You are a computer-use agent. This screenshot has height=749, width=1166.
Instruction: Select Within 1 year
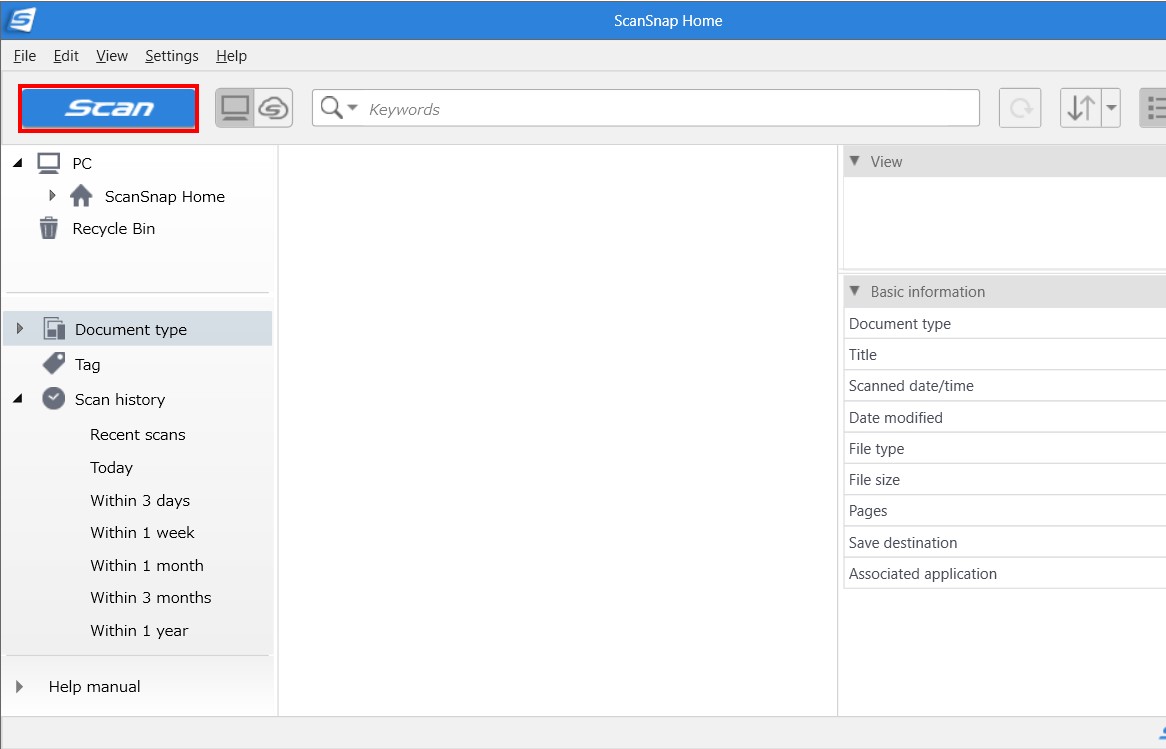(x=139, y=630)
